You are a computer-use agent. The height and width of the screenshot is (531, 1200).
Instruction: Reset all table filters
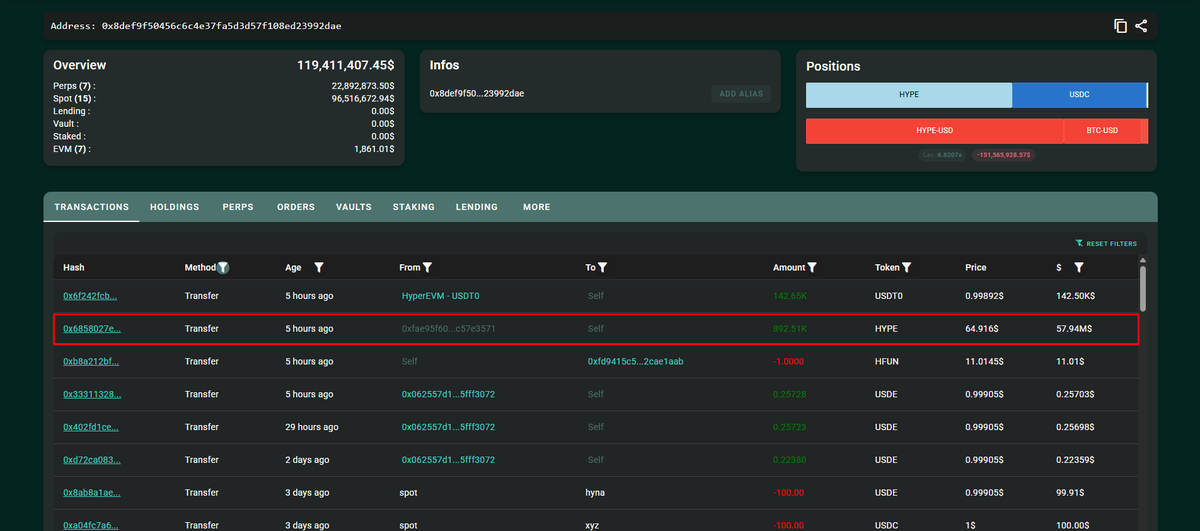pos(1106,243)
